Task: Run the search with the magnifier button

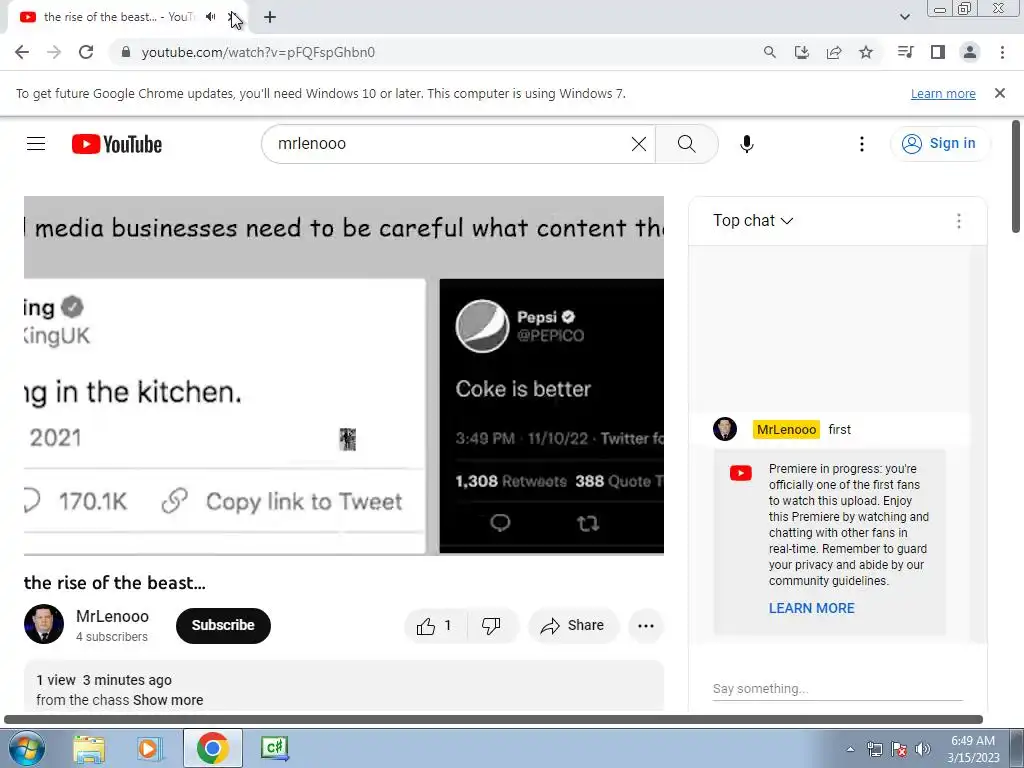Action: [x=686, y=144]
